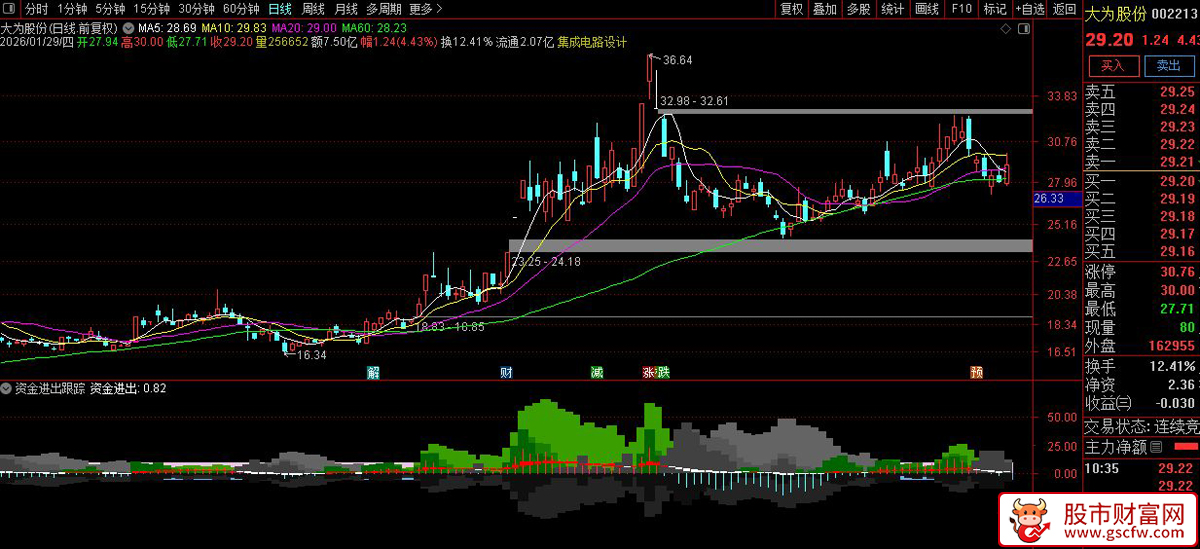
Task: Click the 统计 statistics button
Action: [x=892, y=9]
